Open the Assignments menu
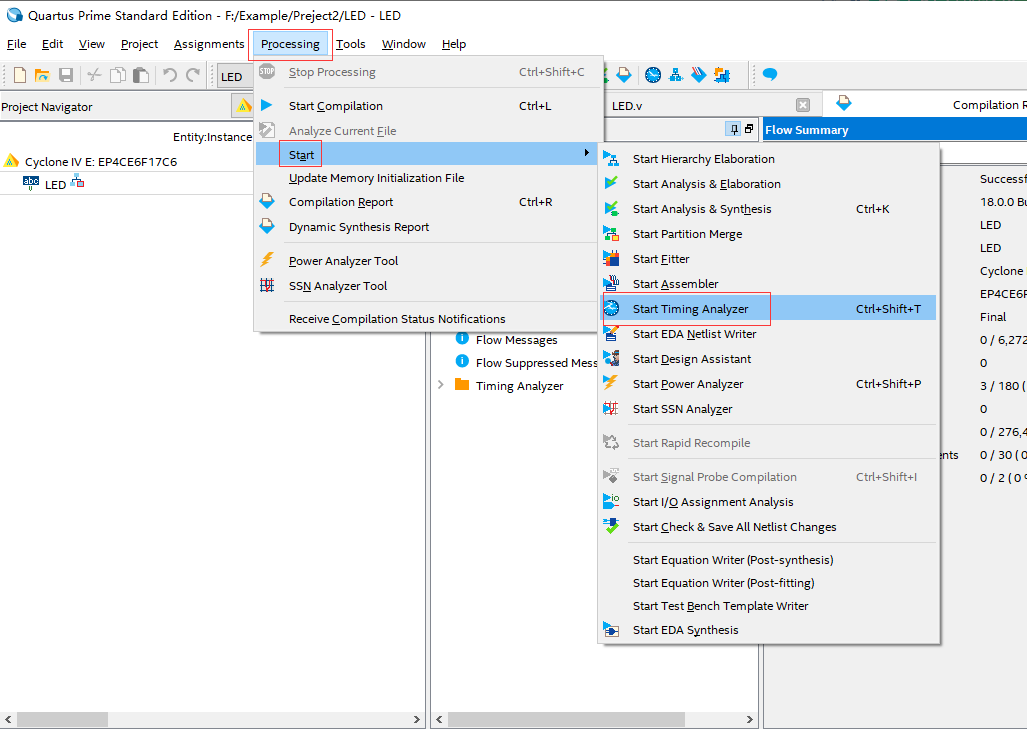 209,44
